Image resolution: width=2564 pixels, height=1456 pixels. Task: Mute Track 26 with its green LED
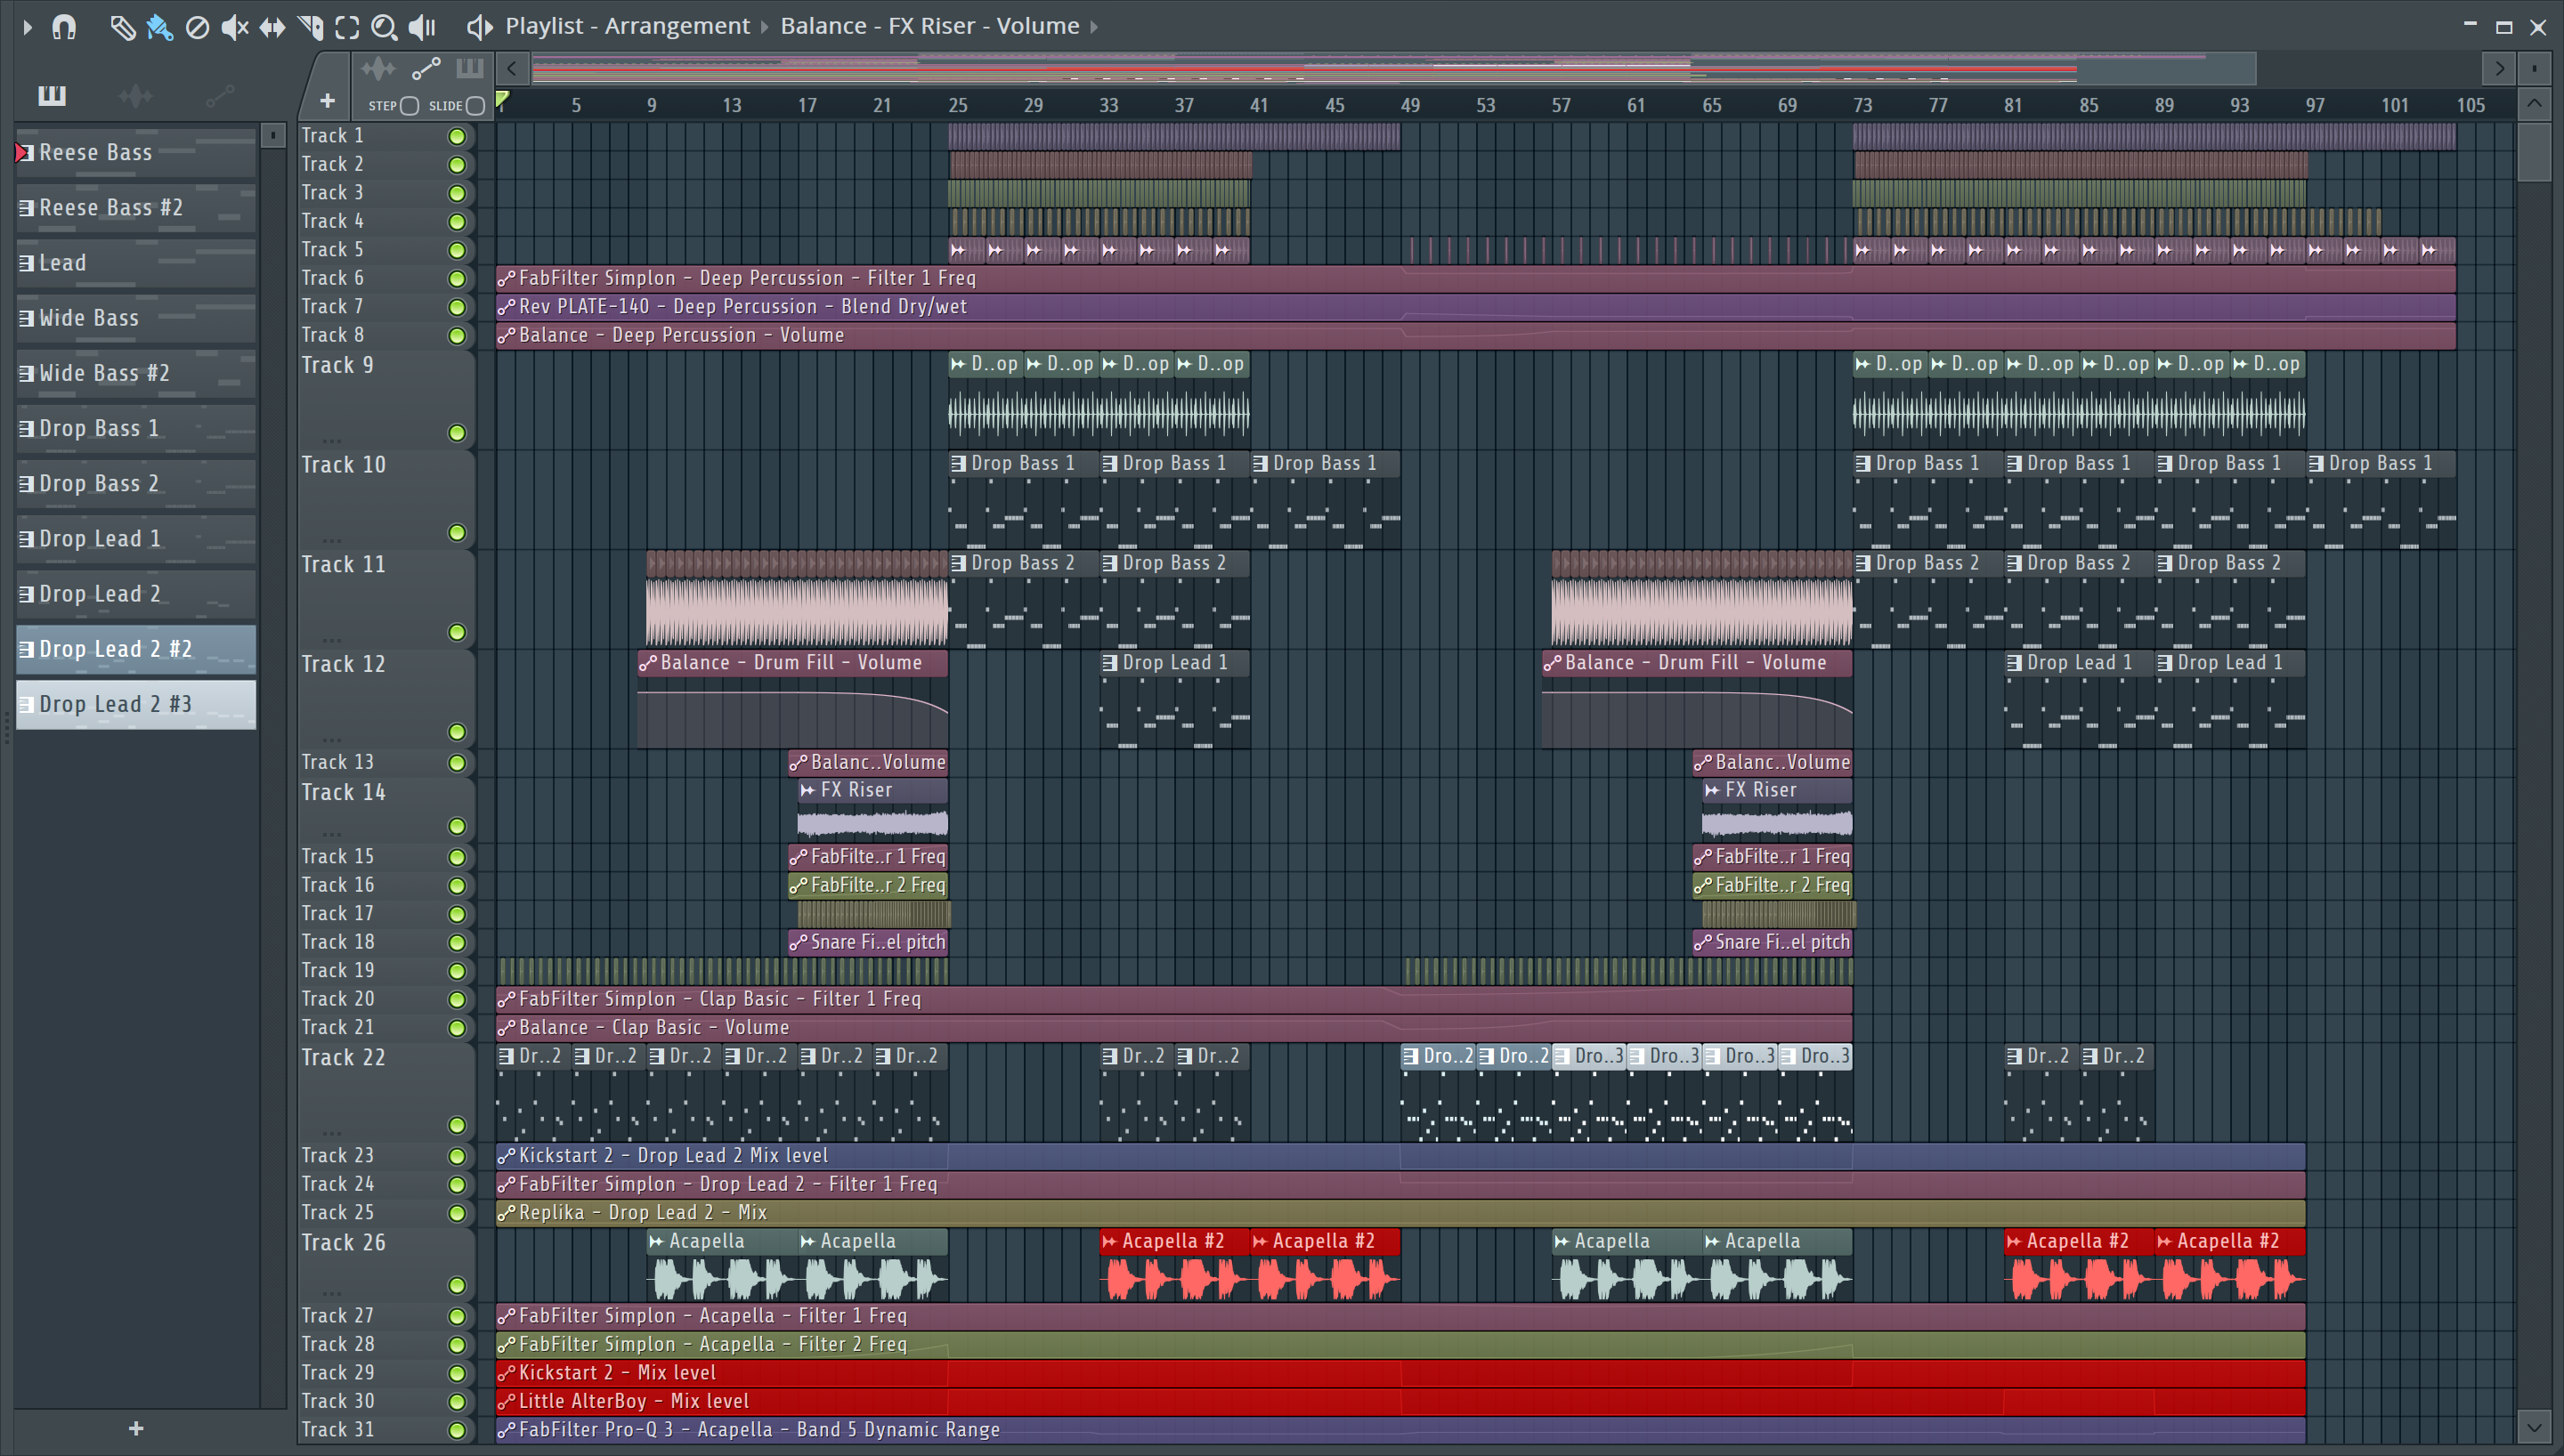(457, 1285)
